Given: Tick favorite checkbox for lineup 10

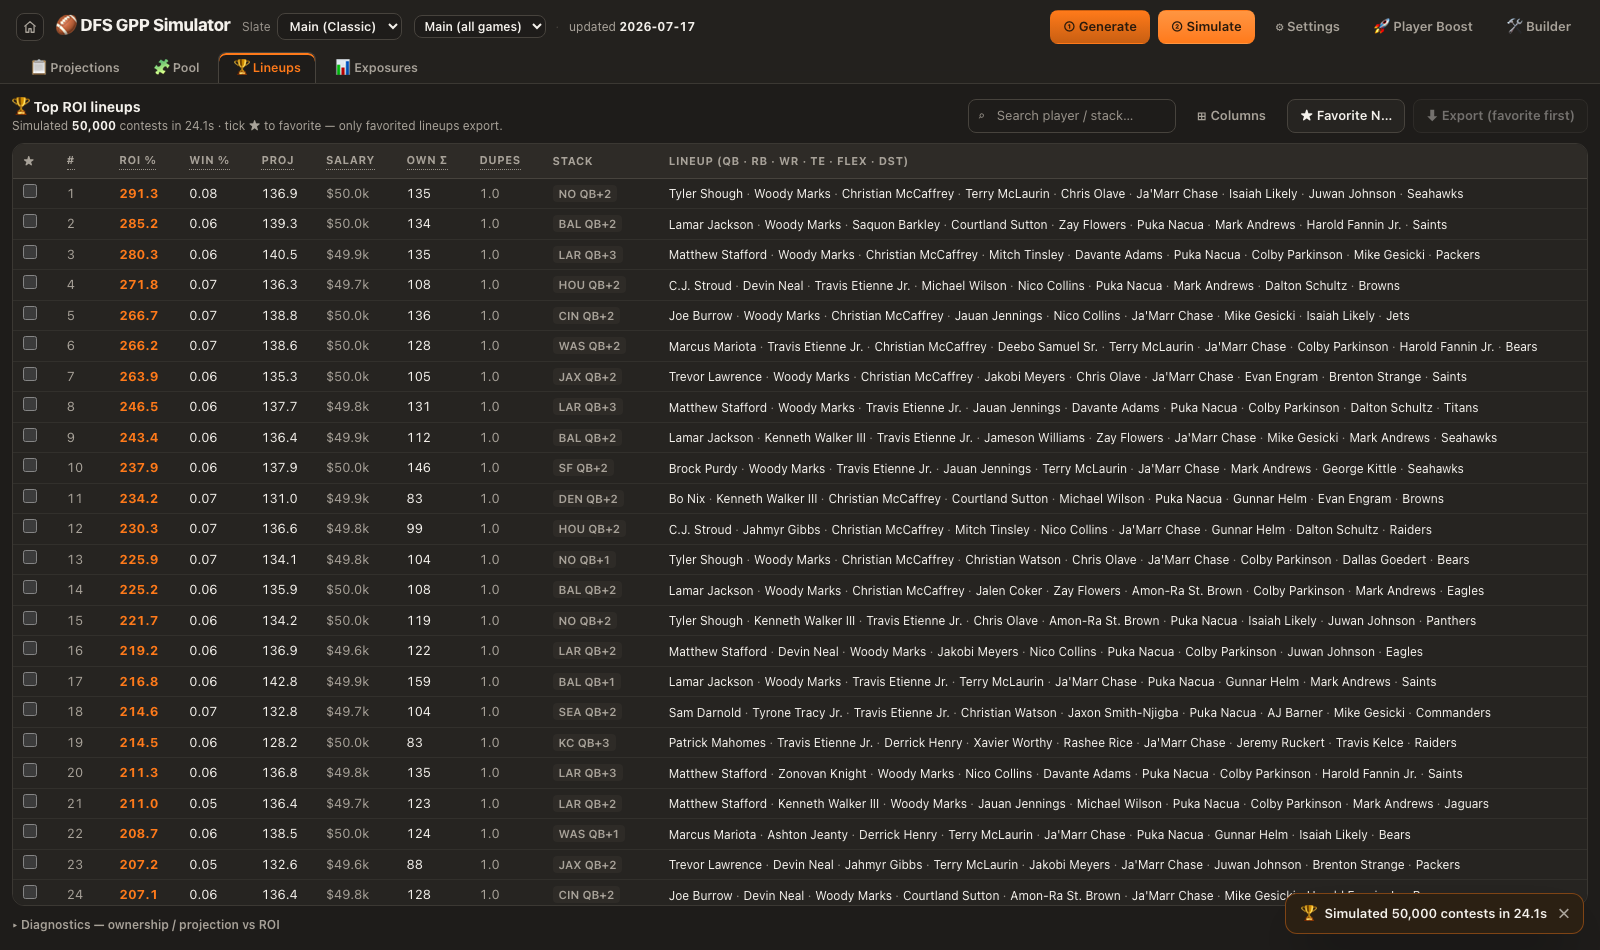Looking at the screenshot, I should [x=30, y=465].
